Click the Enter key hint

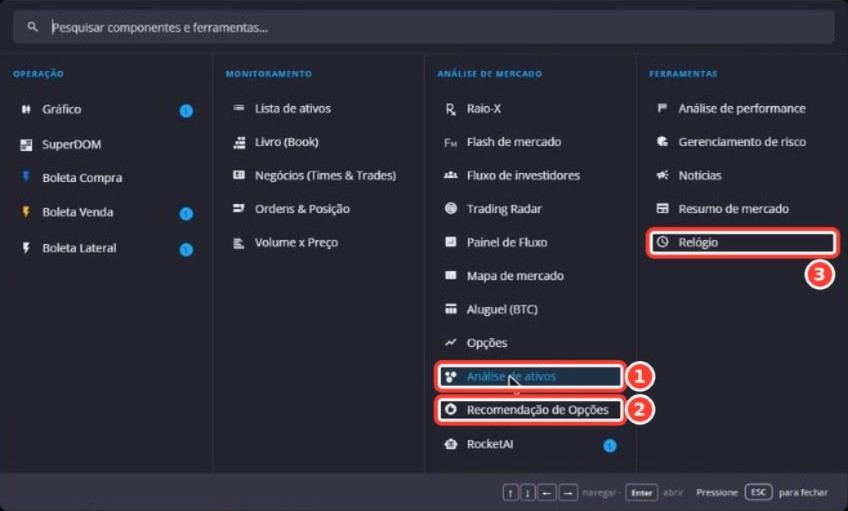(642, 493)
